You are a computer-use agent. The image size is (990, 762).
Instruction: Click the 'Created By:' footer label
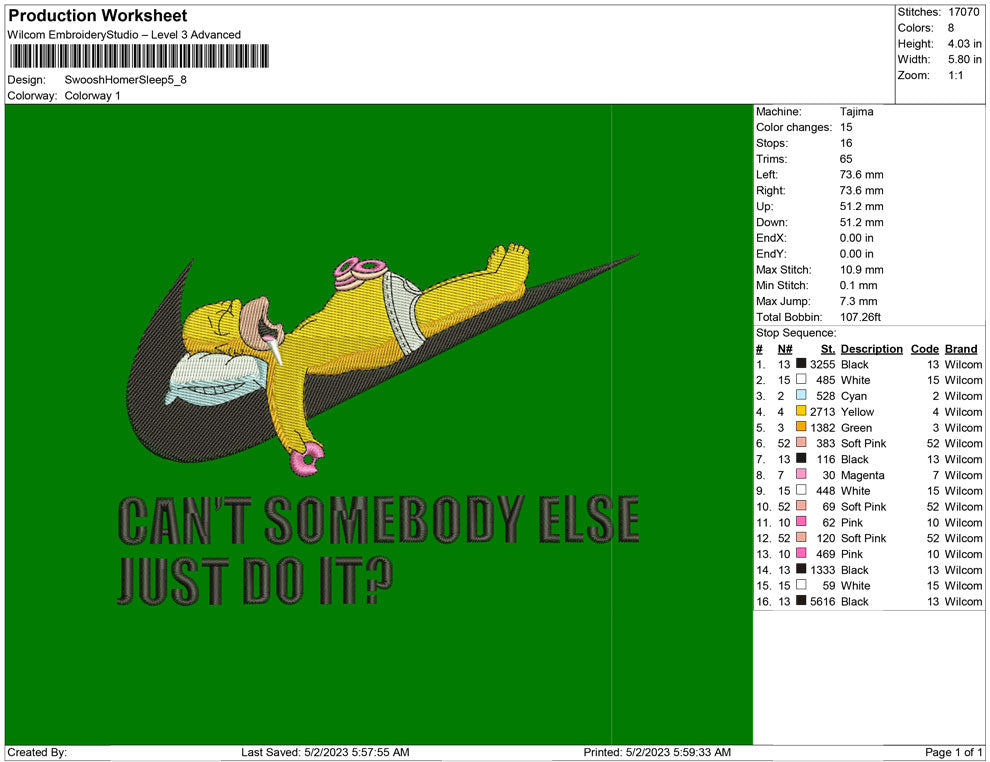(x=37, y=752)
